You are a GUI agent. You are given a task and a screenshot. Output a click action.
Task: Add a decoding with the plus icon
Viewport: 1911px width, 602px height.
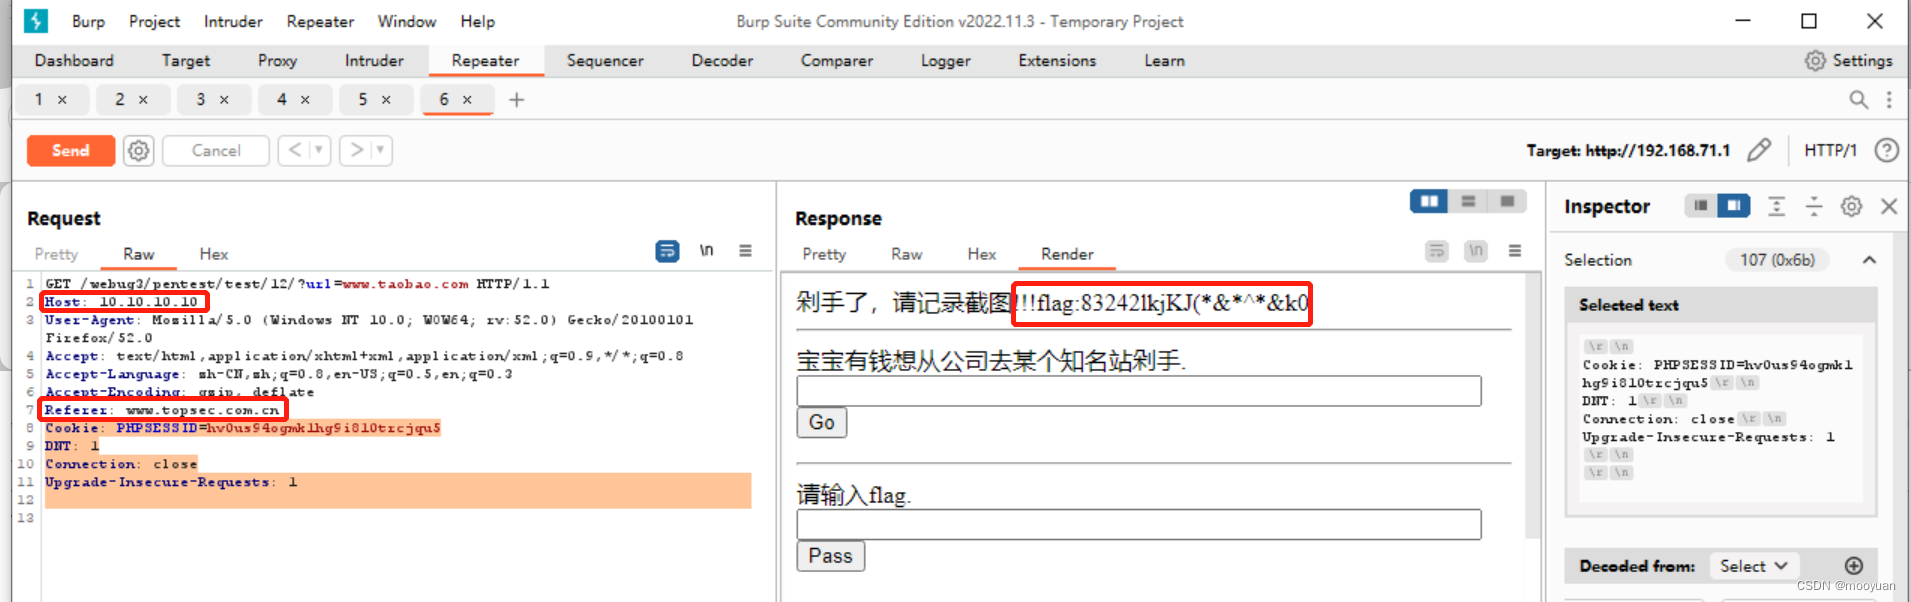pyautogui.click(x=1854, y=566)
